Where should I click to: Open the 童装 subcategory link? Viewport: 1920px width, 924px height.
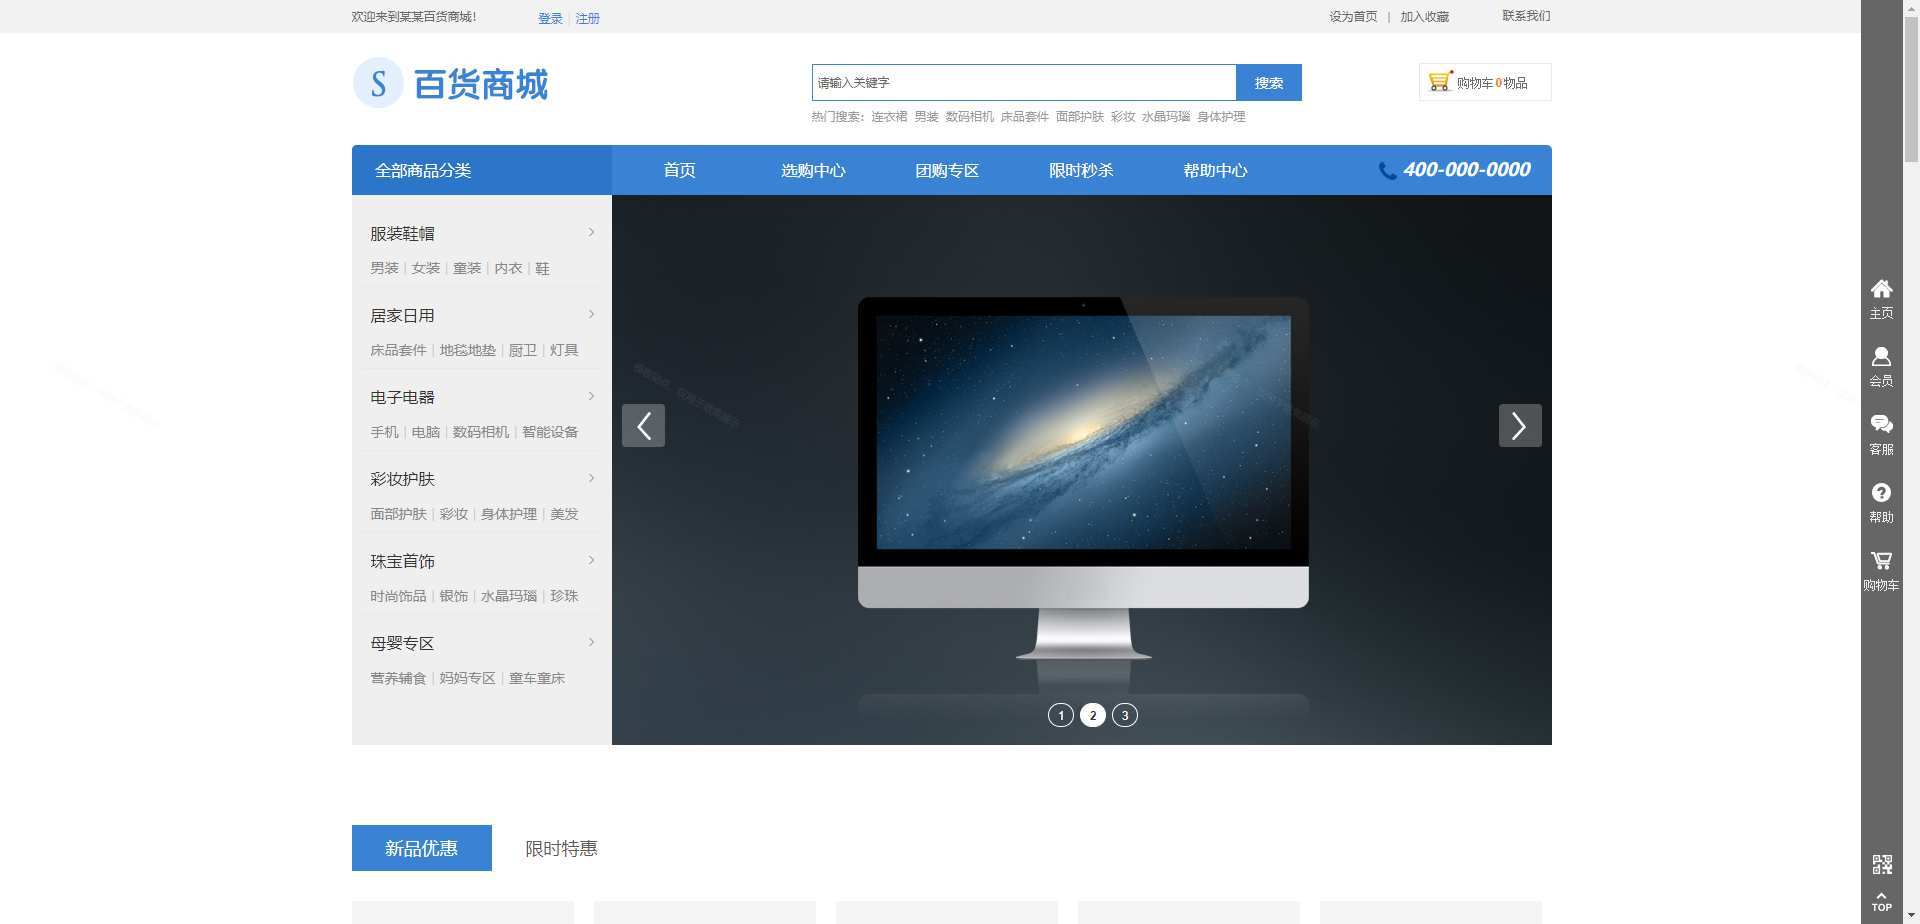[467, 268]
